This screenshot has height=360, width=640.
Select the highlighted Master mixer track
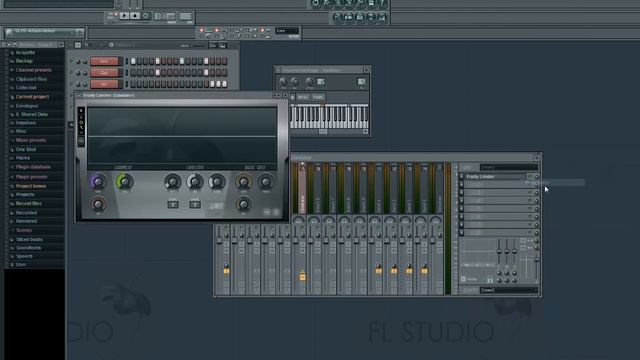302,189
